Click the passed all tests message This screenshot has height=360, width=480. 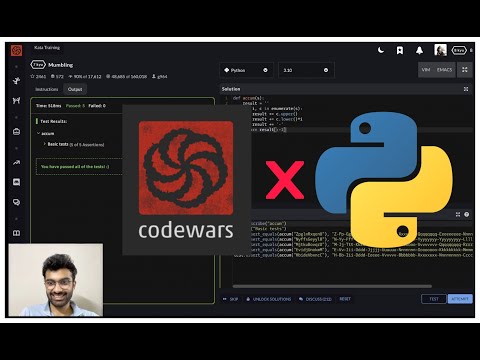point(75,166)
